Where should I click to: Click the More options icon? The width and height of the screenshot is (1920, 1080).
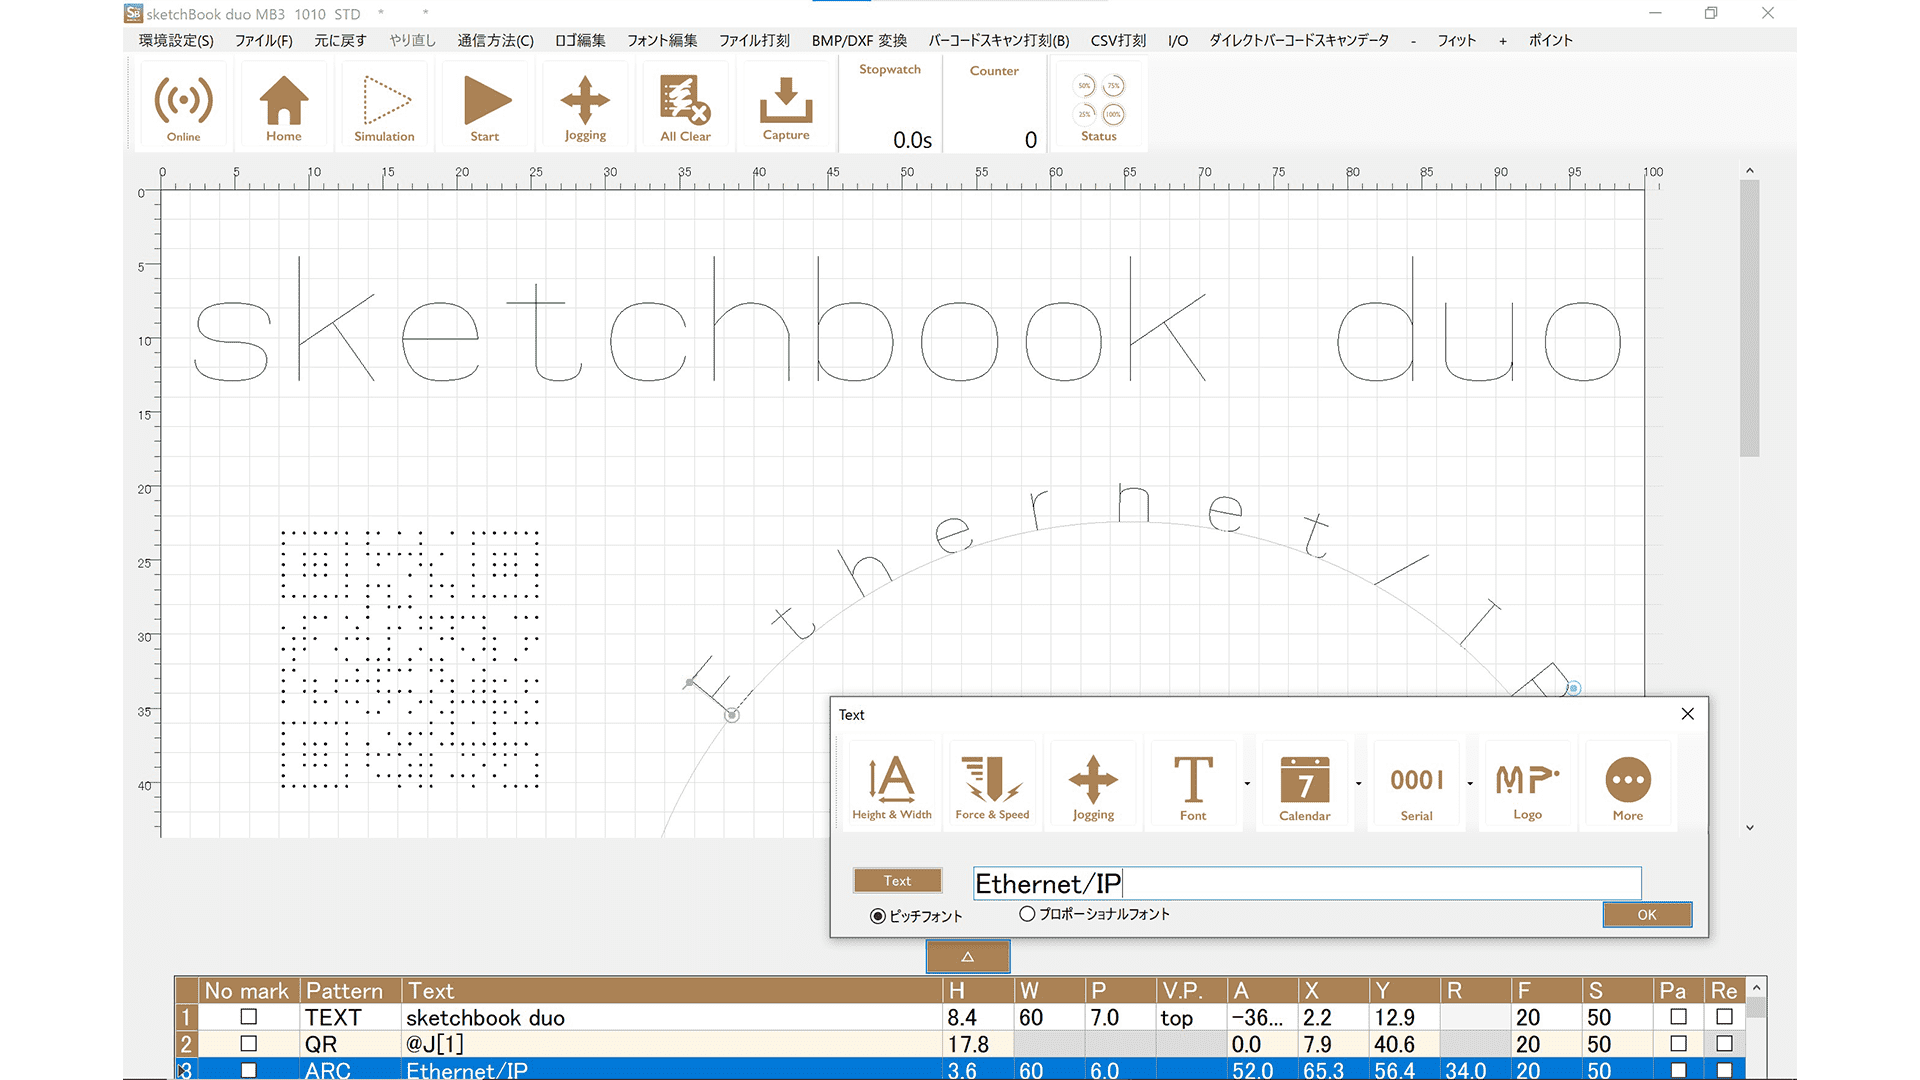click(1628, 786)
